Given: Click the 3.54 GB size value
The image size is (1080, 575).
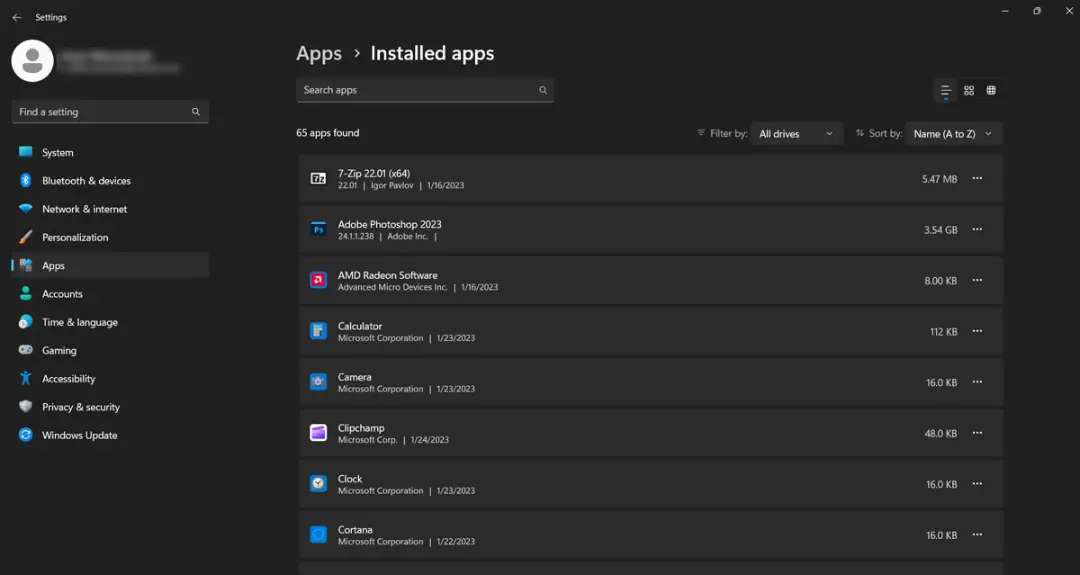Looking at the screenshot, I should pyautogui.click(x=941, y=230).
